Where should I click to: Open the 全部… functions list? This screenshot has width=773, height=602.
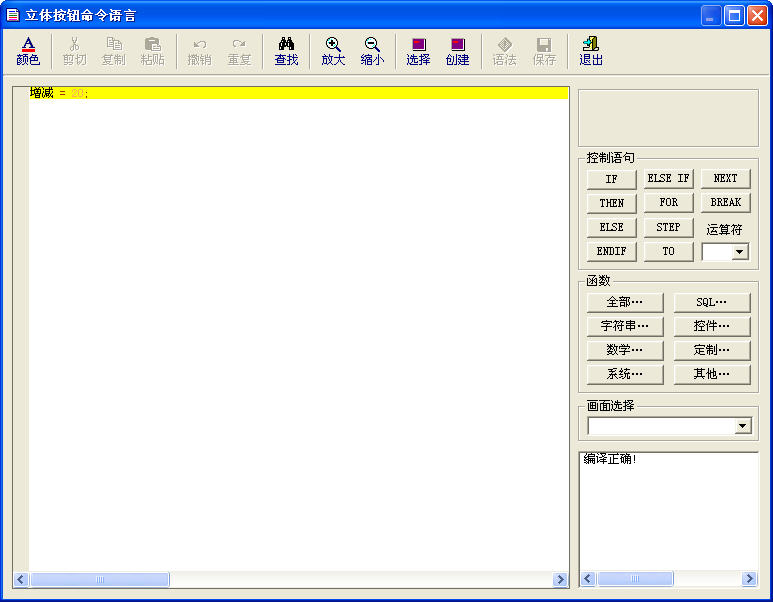[x=625, y=302]
